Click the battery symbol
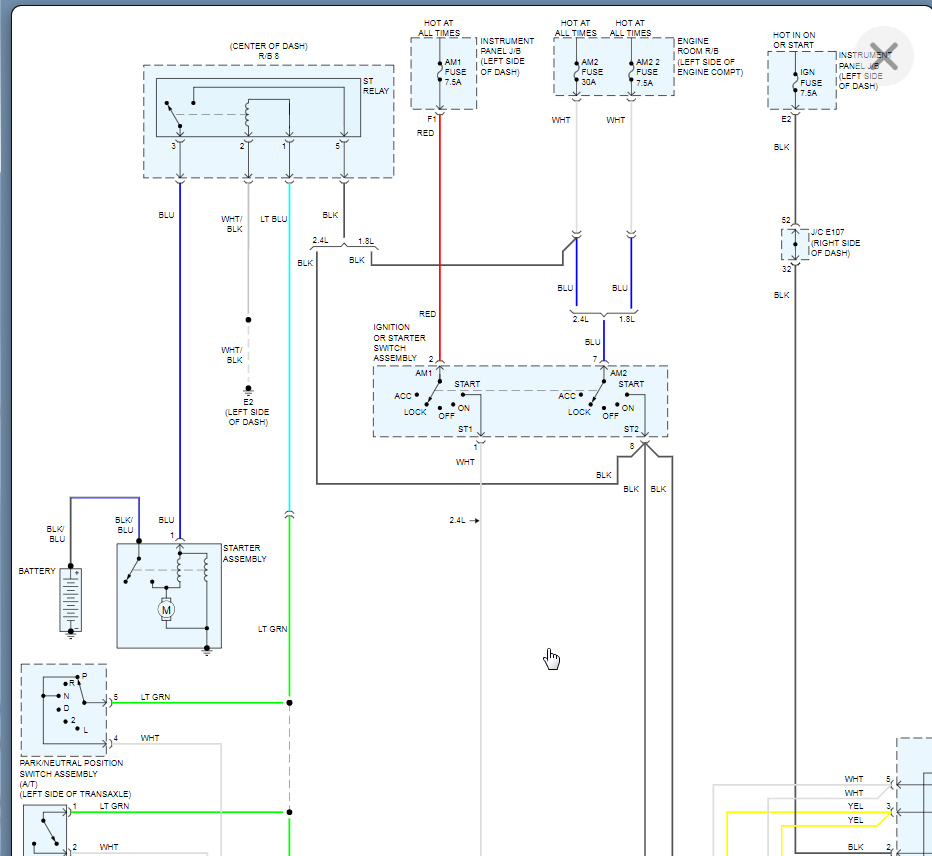Image resolution: width=932 pixels, height=856 pixels. pos(71,600)
